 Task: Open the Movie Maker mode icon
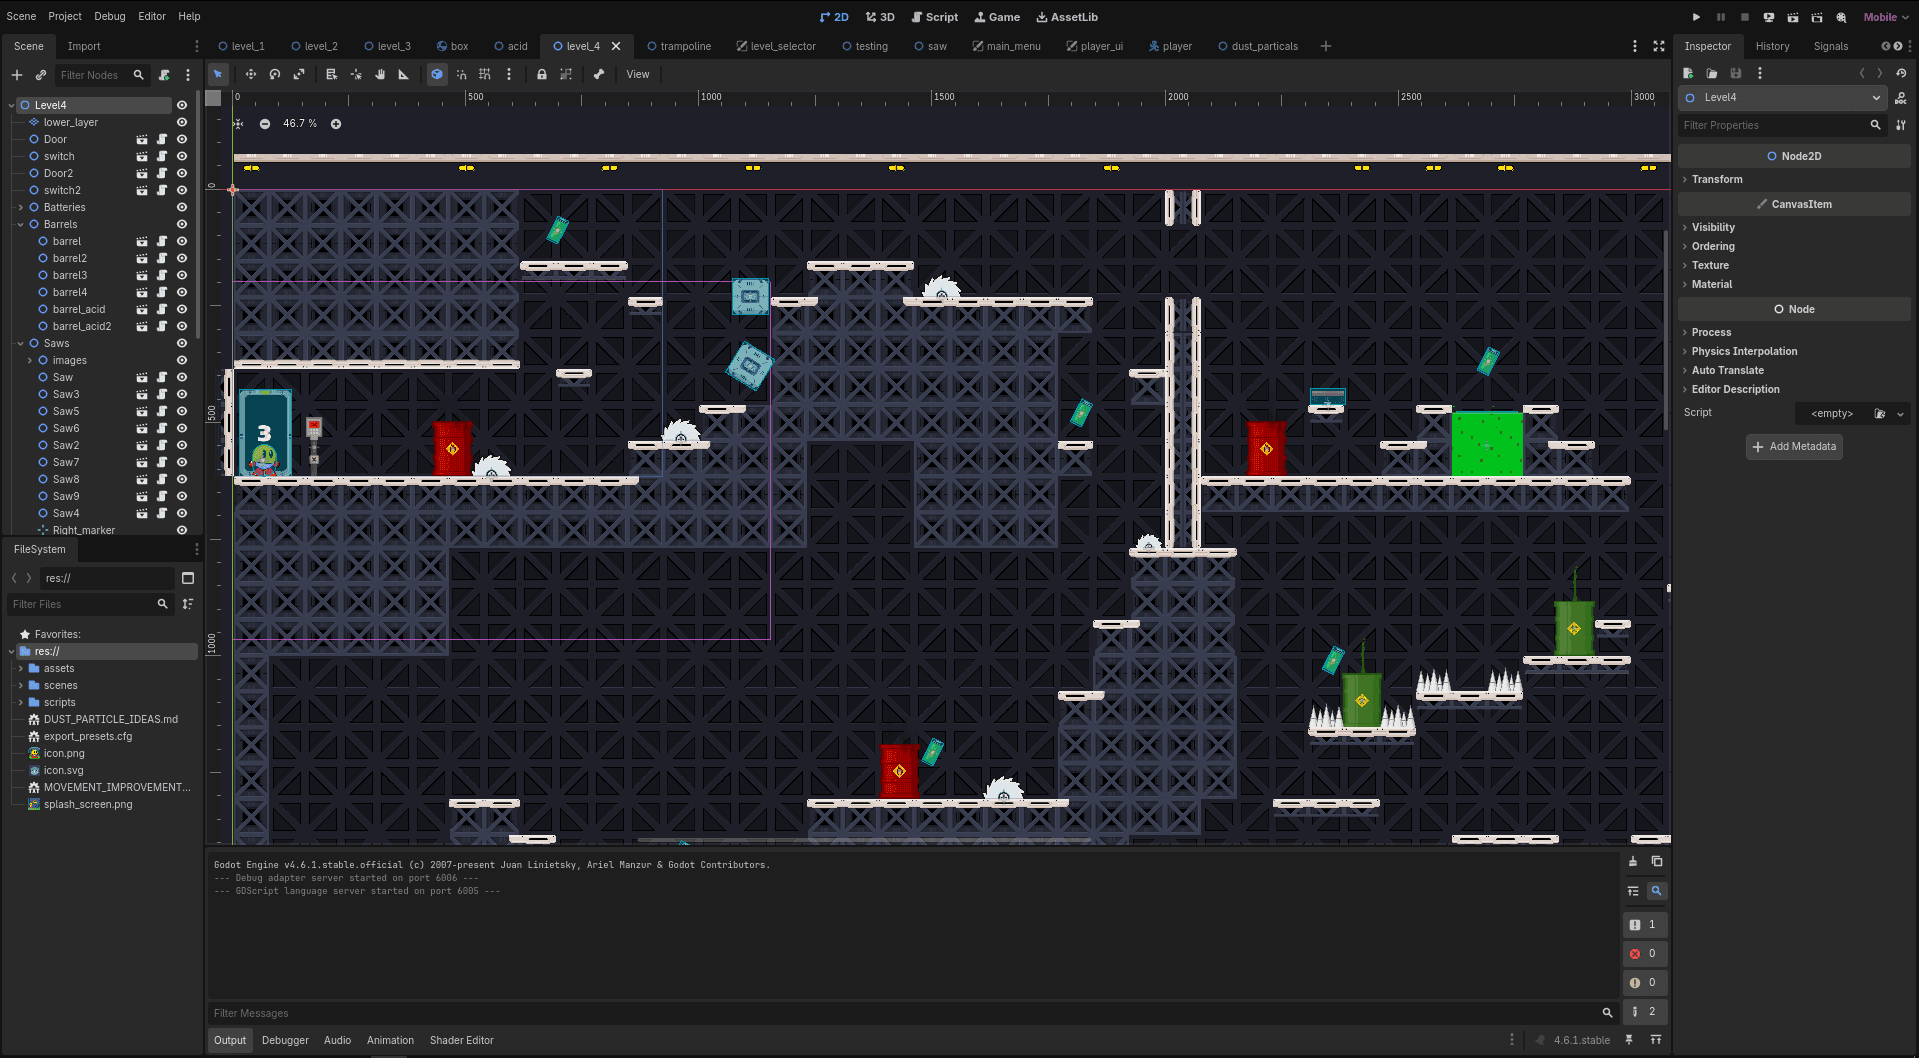point(1841,17)
